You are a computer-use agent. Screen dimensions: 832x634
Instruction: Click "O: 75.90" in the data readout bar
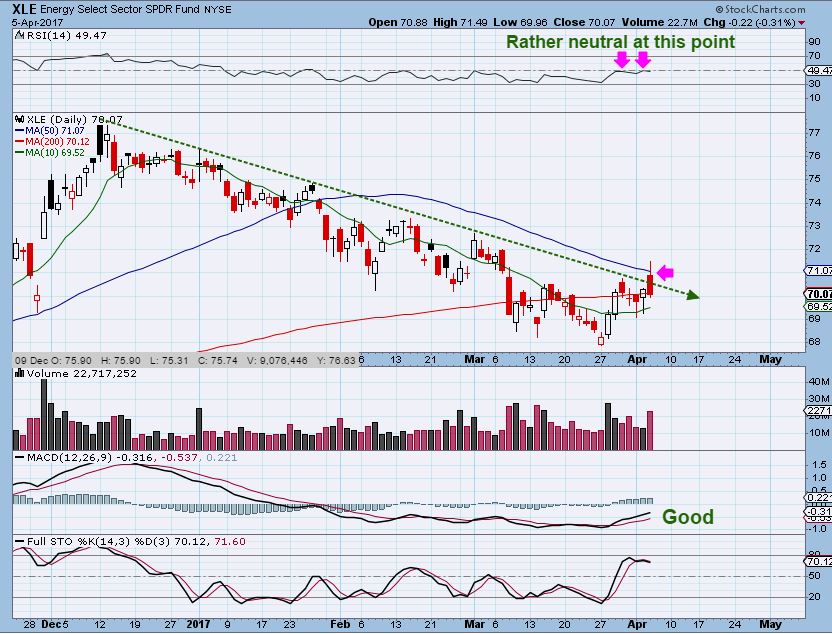coord(73,361)
